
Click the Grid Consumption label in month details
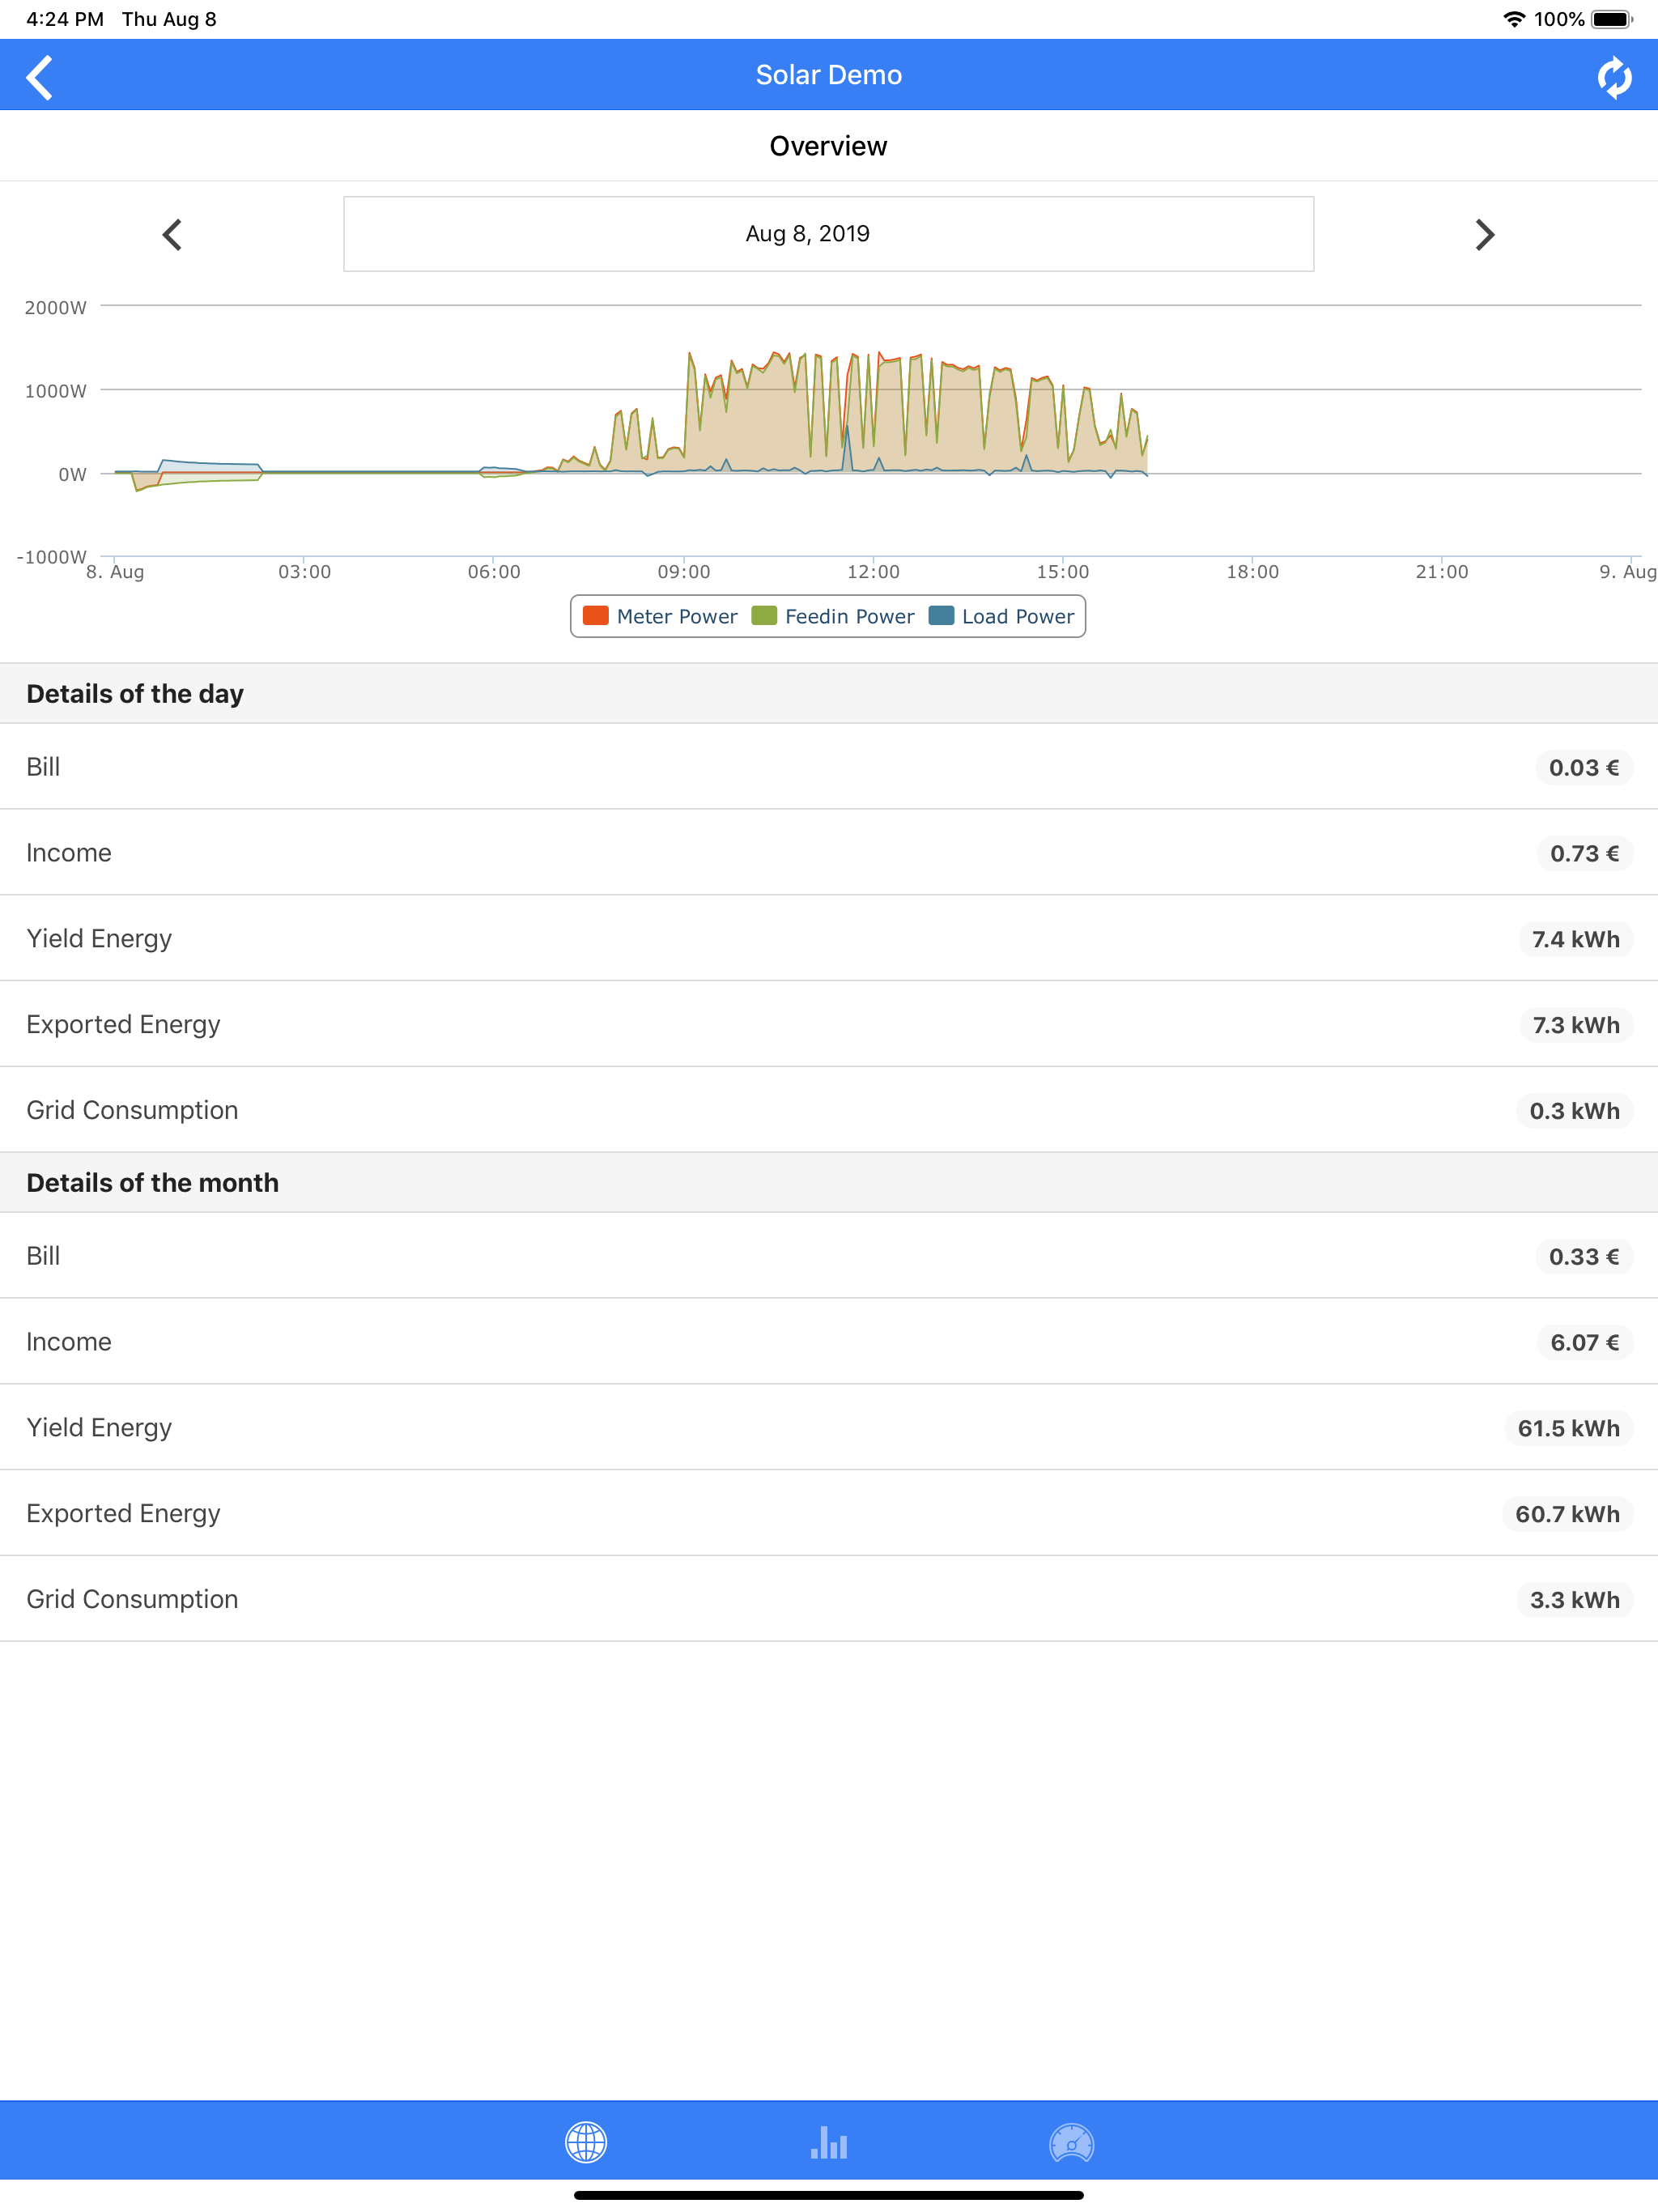tap(132, 1599)
